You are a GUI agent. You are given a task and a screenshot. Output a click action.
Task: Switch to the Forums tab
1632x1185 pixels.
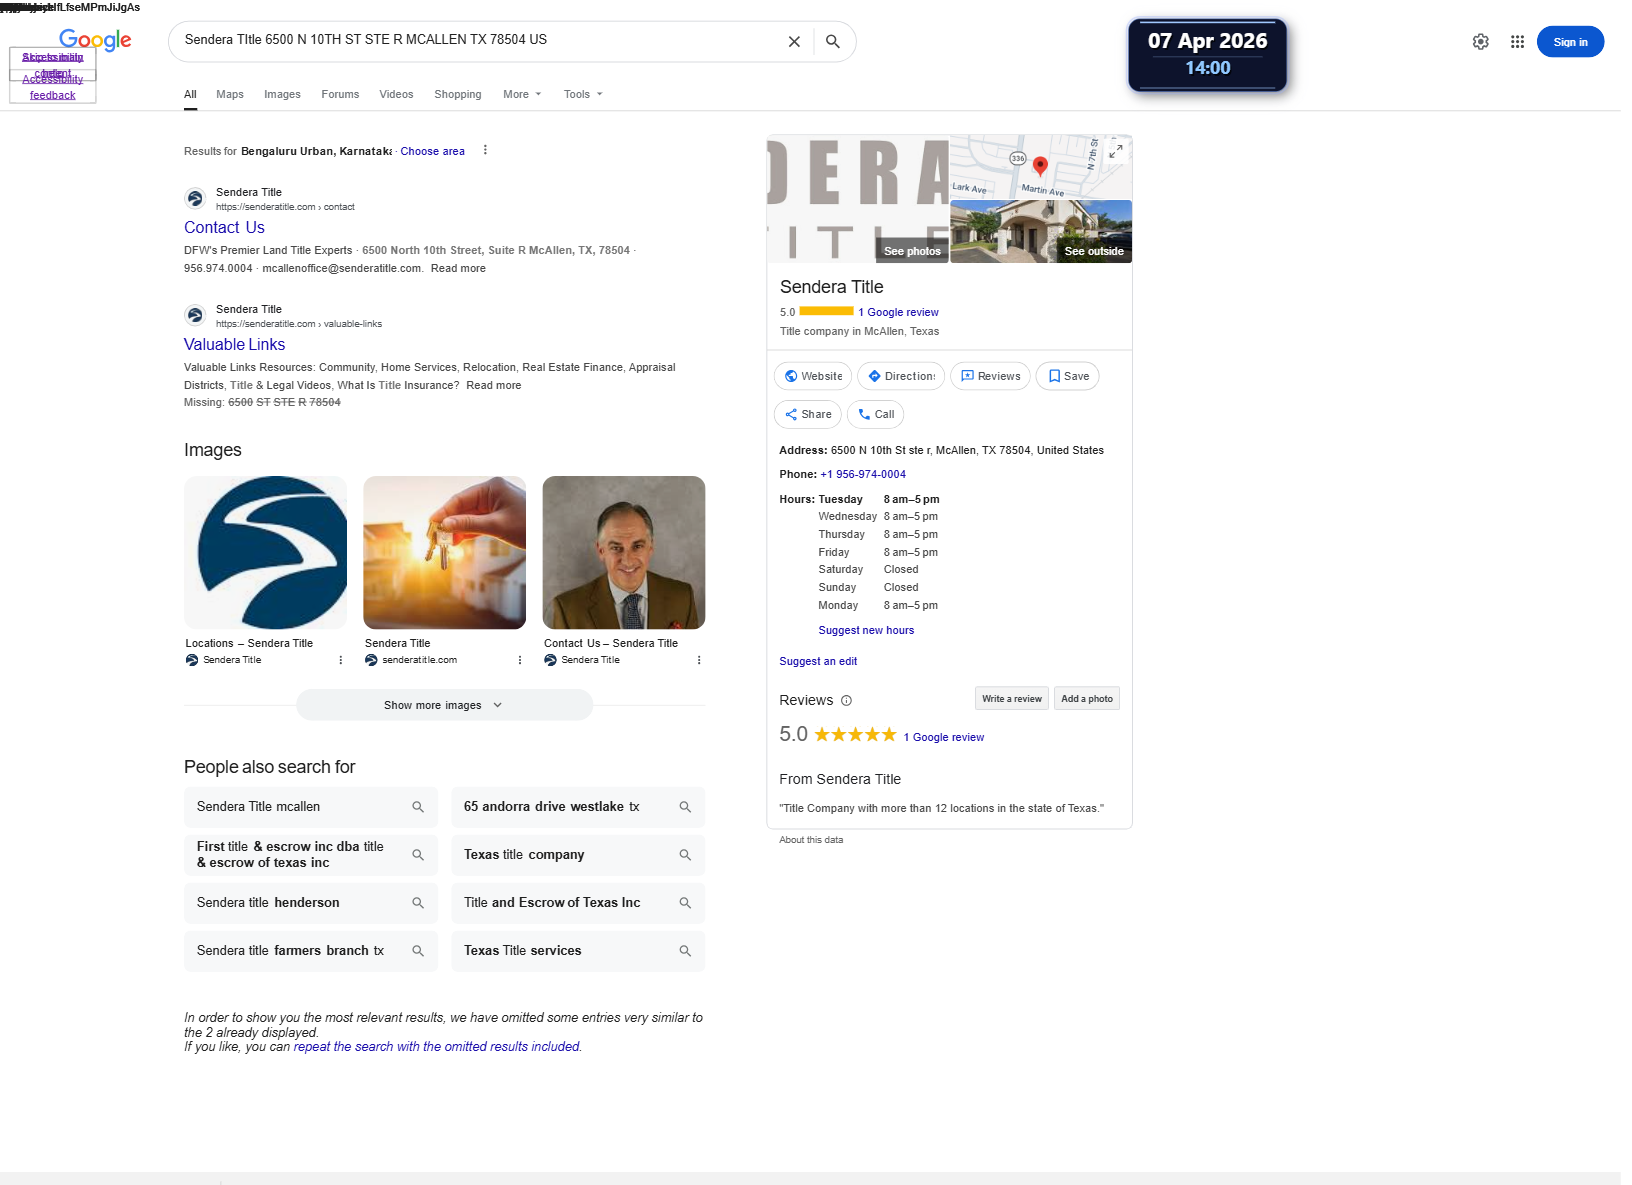340,94
